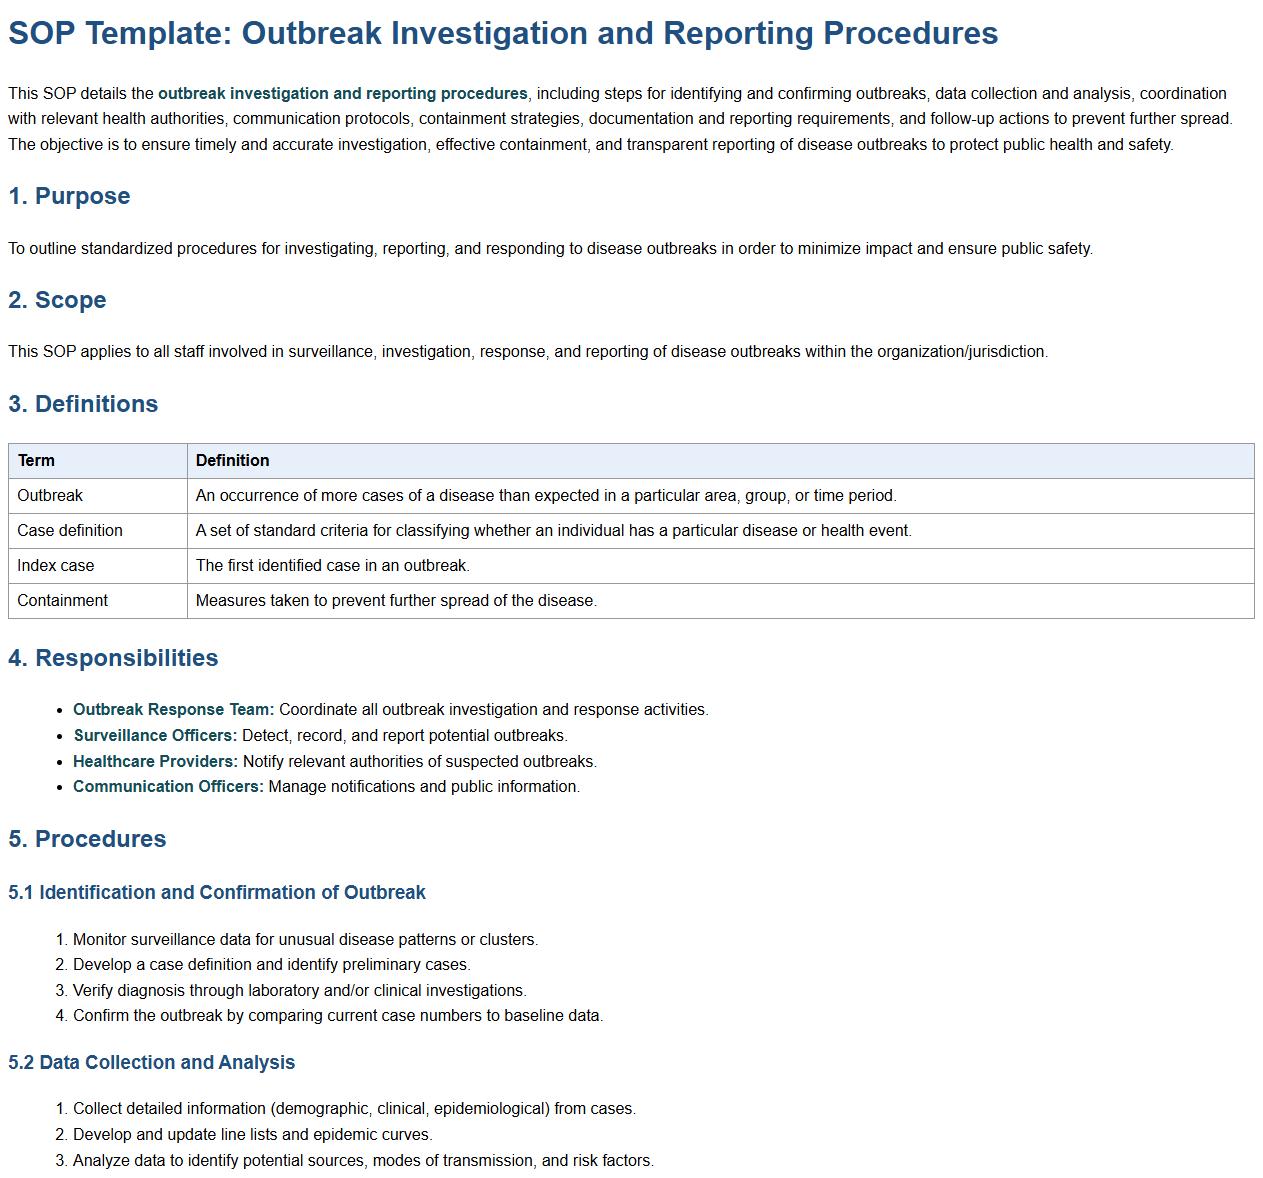This screenshot has width=1263, height=1178.
Task: Click the 'Index case' term cell
Action: tap(56, 565)
